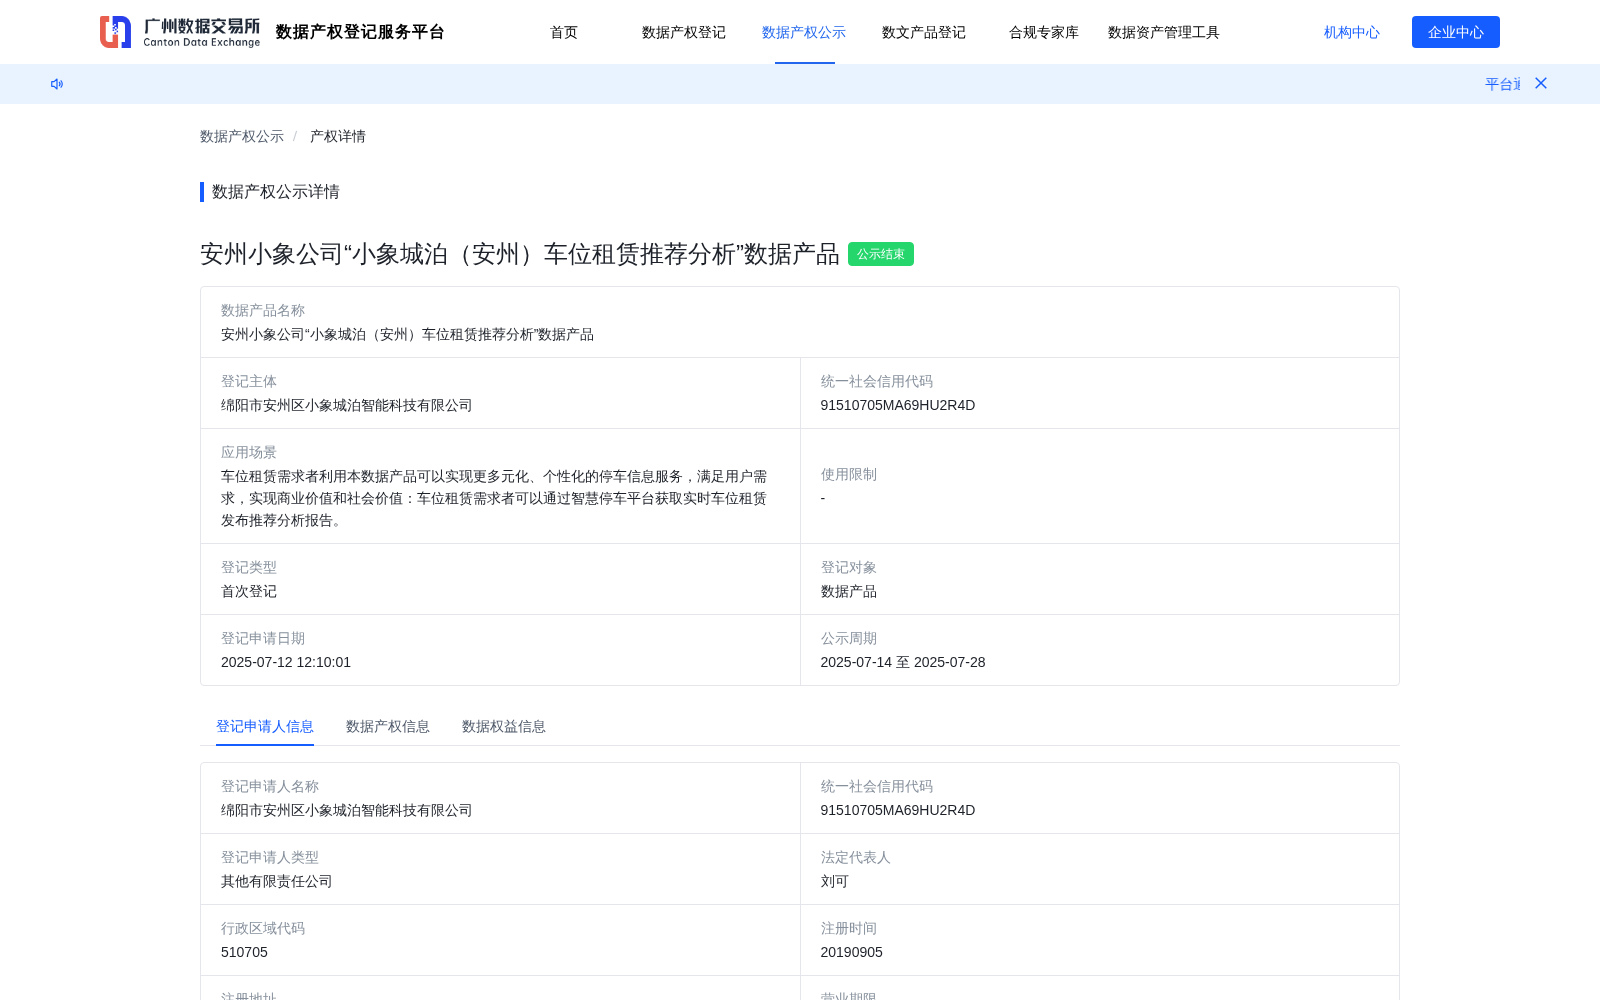Click the 产权详情 breadcrumb item

[338, 136]
